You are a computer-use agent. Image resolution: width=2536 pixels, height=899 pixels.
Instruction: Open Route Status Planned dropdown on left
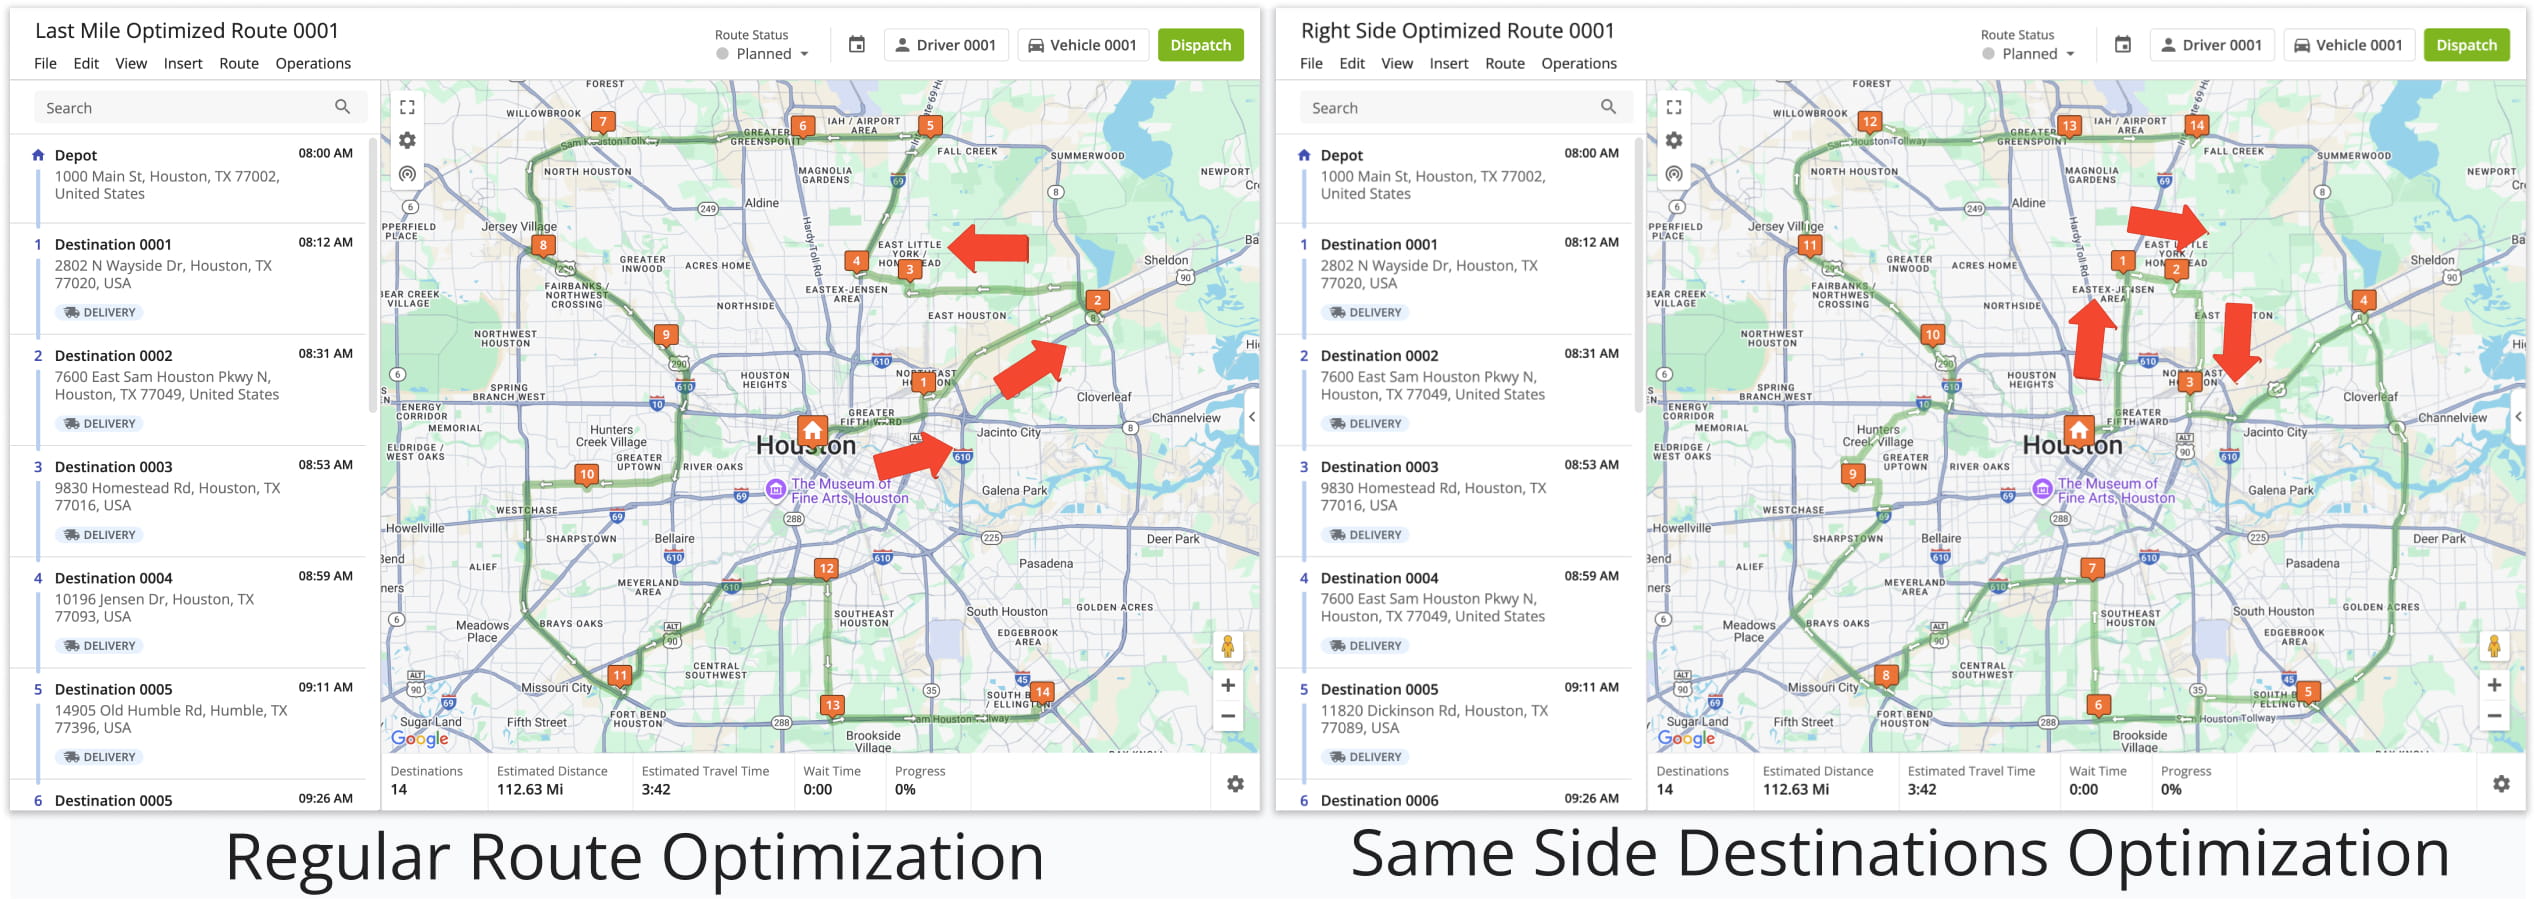coord(764,54)
